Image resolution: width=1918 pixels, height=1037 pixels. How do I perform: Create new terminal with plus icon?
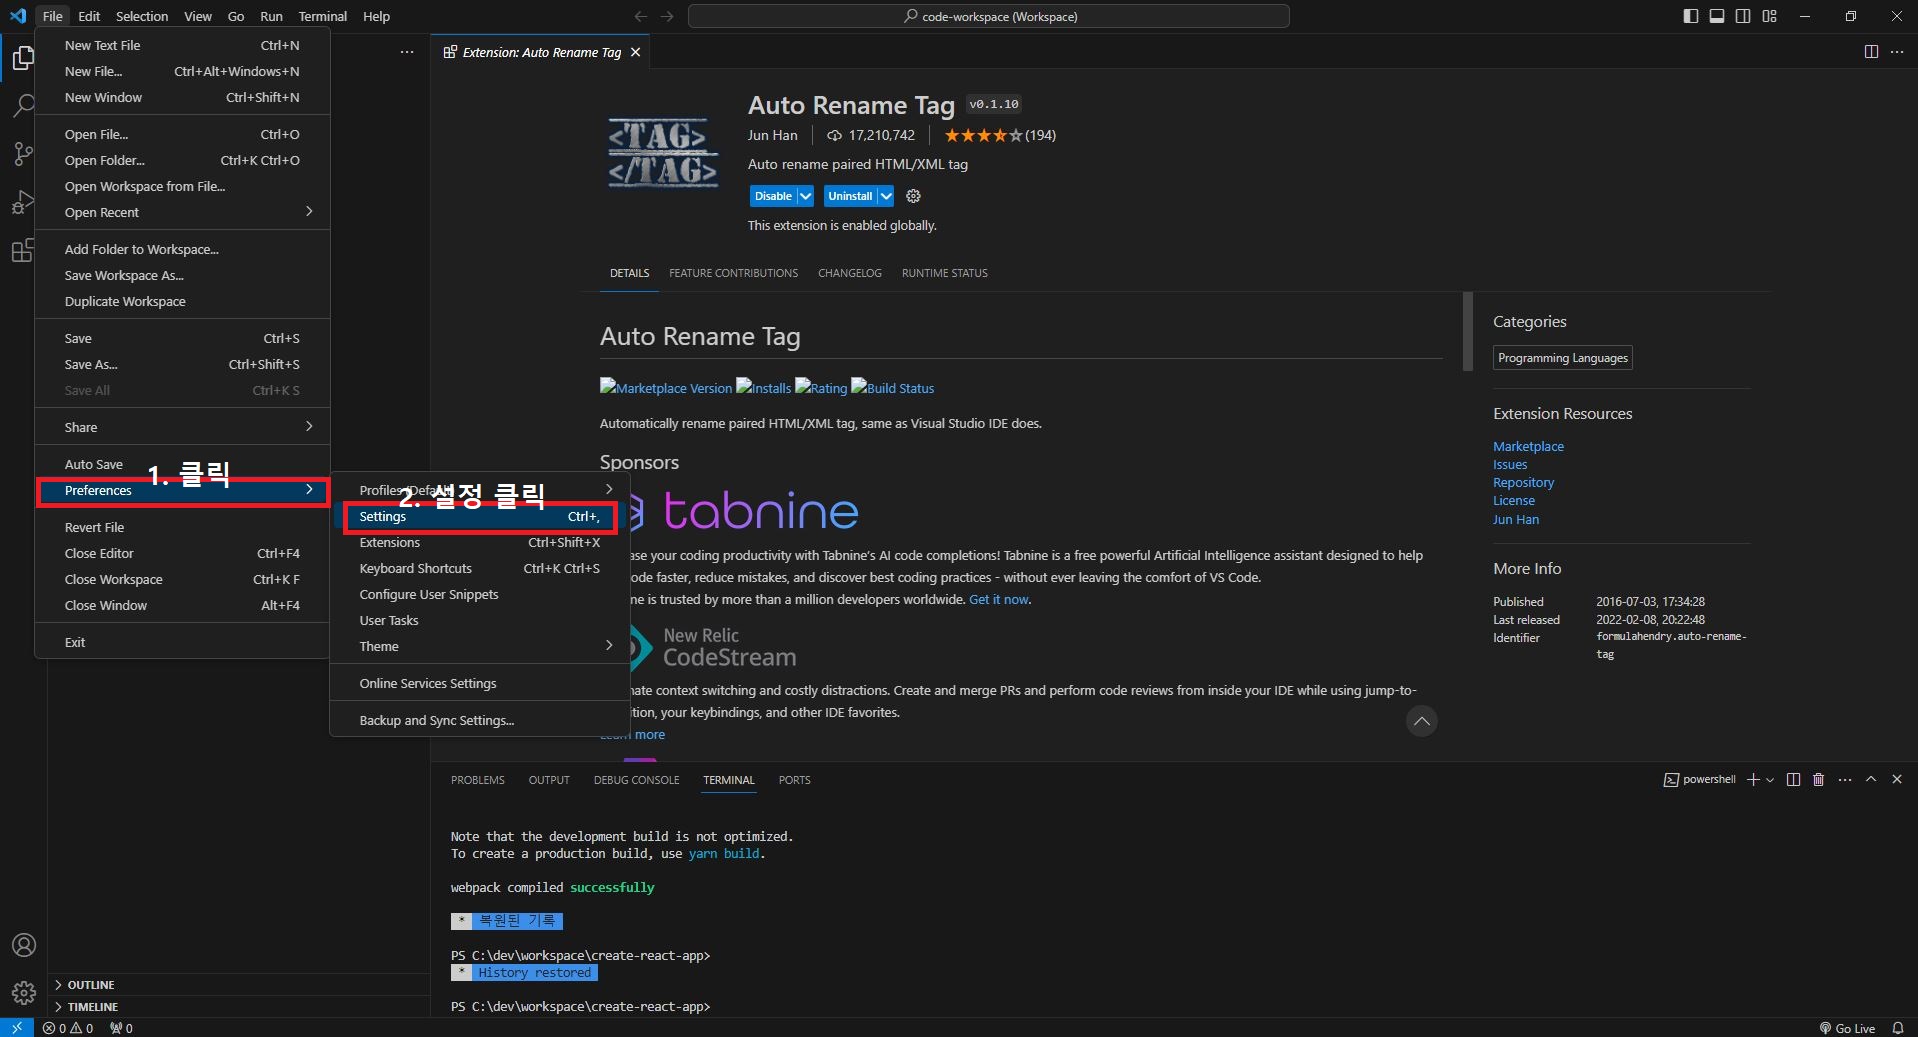tap(1752, 780)
